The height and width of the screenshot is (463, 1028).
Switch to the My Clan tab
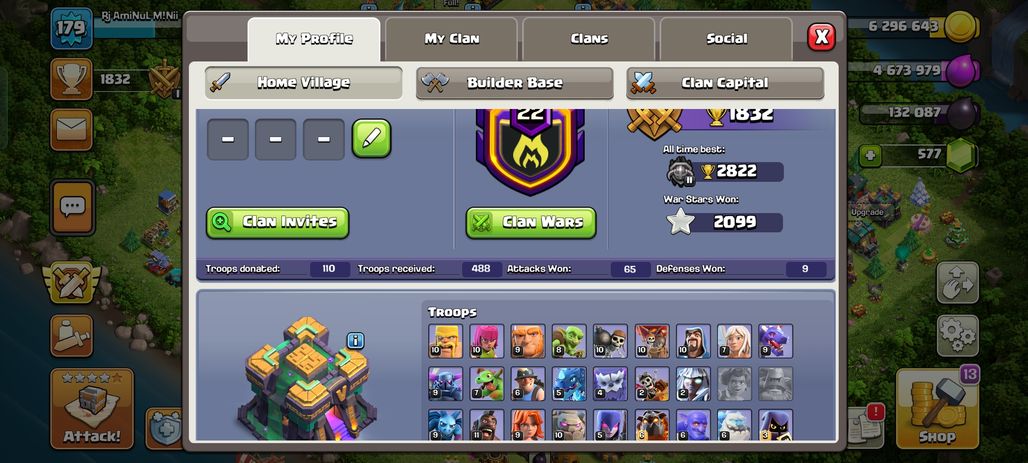click(x=451, y=39)
